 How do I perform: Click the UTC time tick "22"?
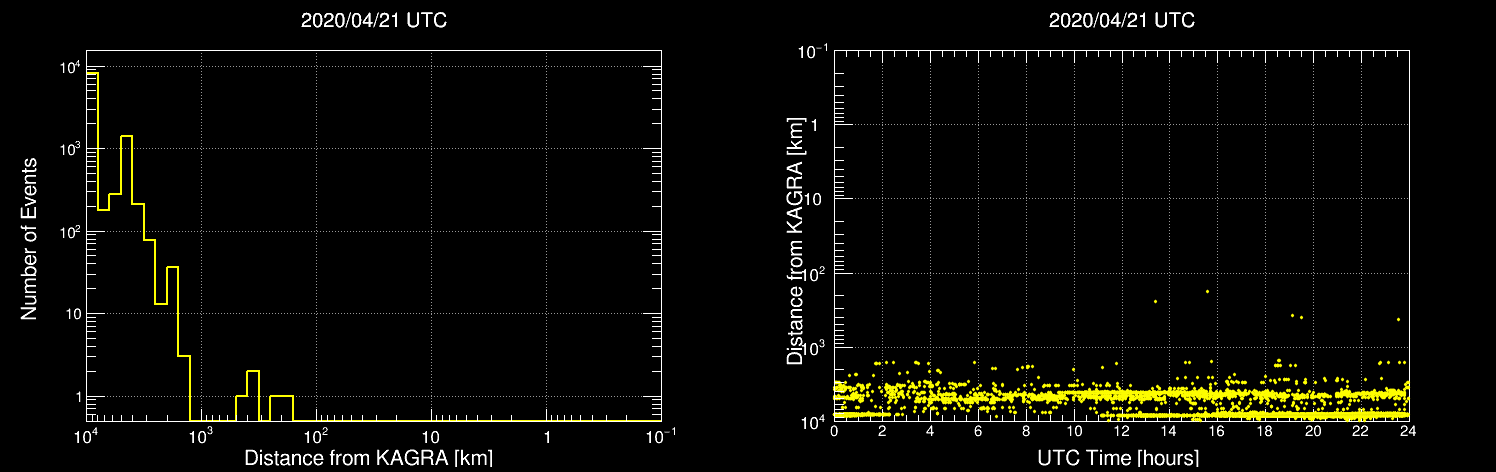(x=1361, y=431)
